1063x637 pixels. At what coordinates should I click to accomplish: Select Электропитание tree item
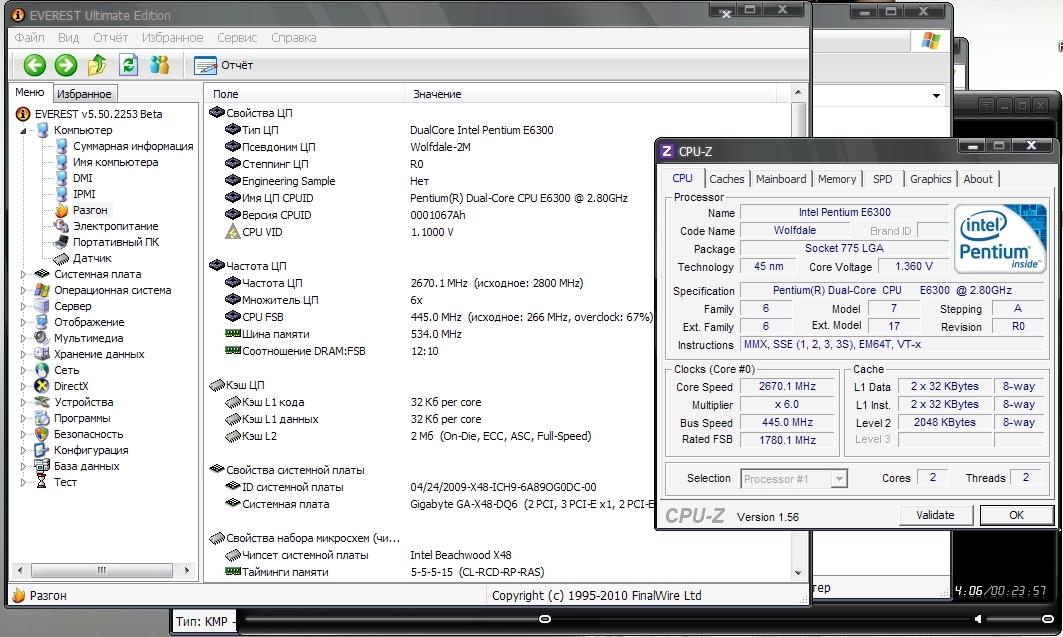[115, 226]
